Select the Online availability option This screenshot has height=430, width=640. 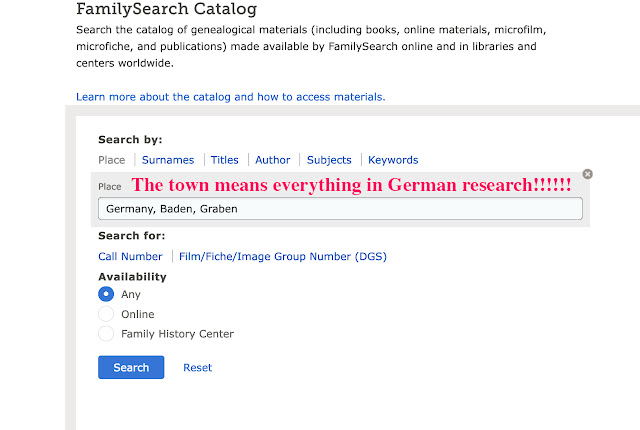pos(106,314)
